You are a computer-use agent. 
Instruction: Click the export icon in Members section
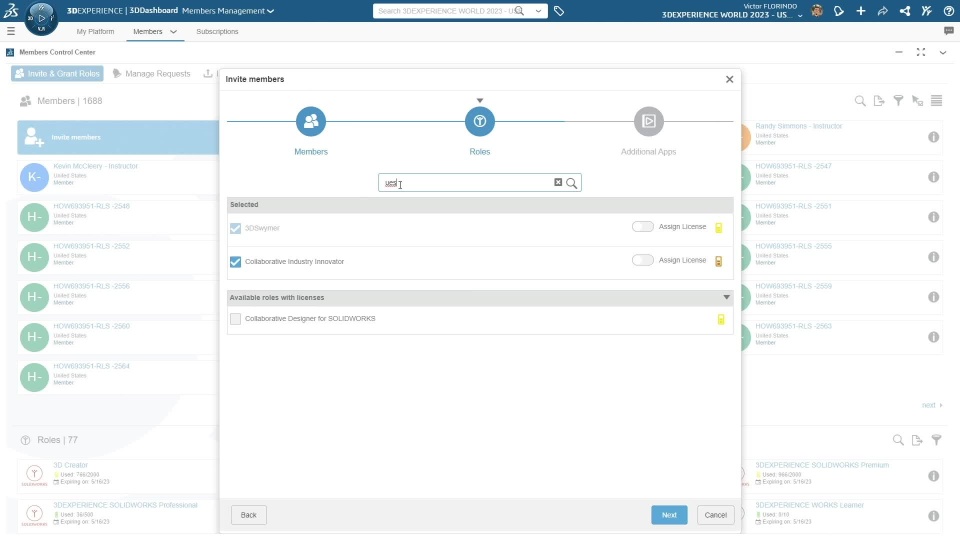(879, 101)
